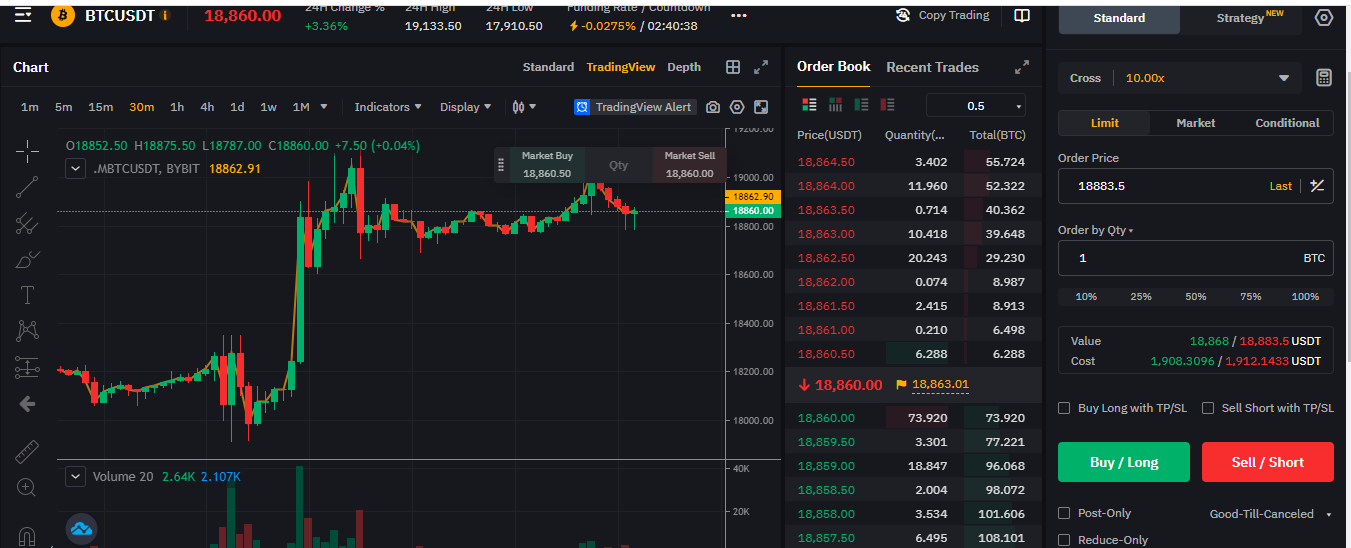Viewport: 1351px width, 548px height.
Task: Switch chart to Depth view
Action: click(684, 67)
